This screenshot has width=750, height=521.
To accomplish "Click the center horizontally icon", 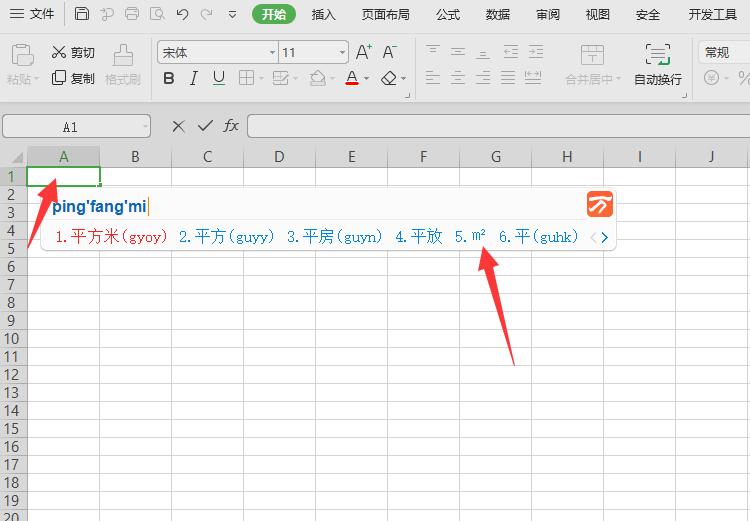I will (x=458, y=78).
